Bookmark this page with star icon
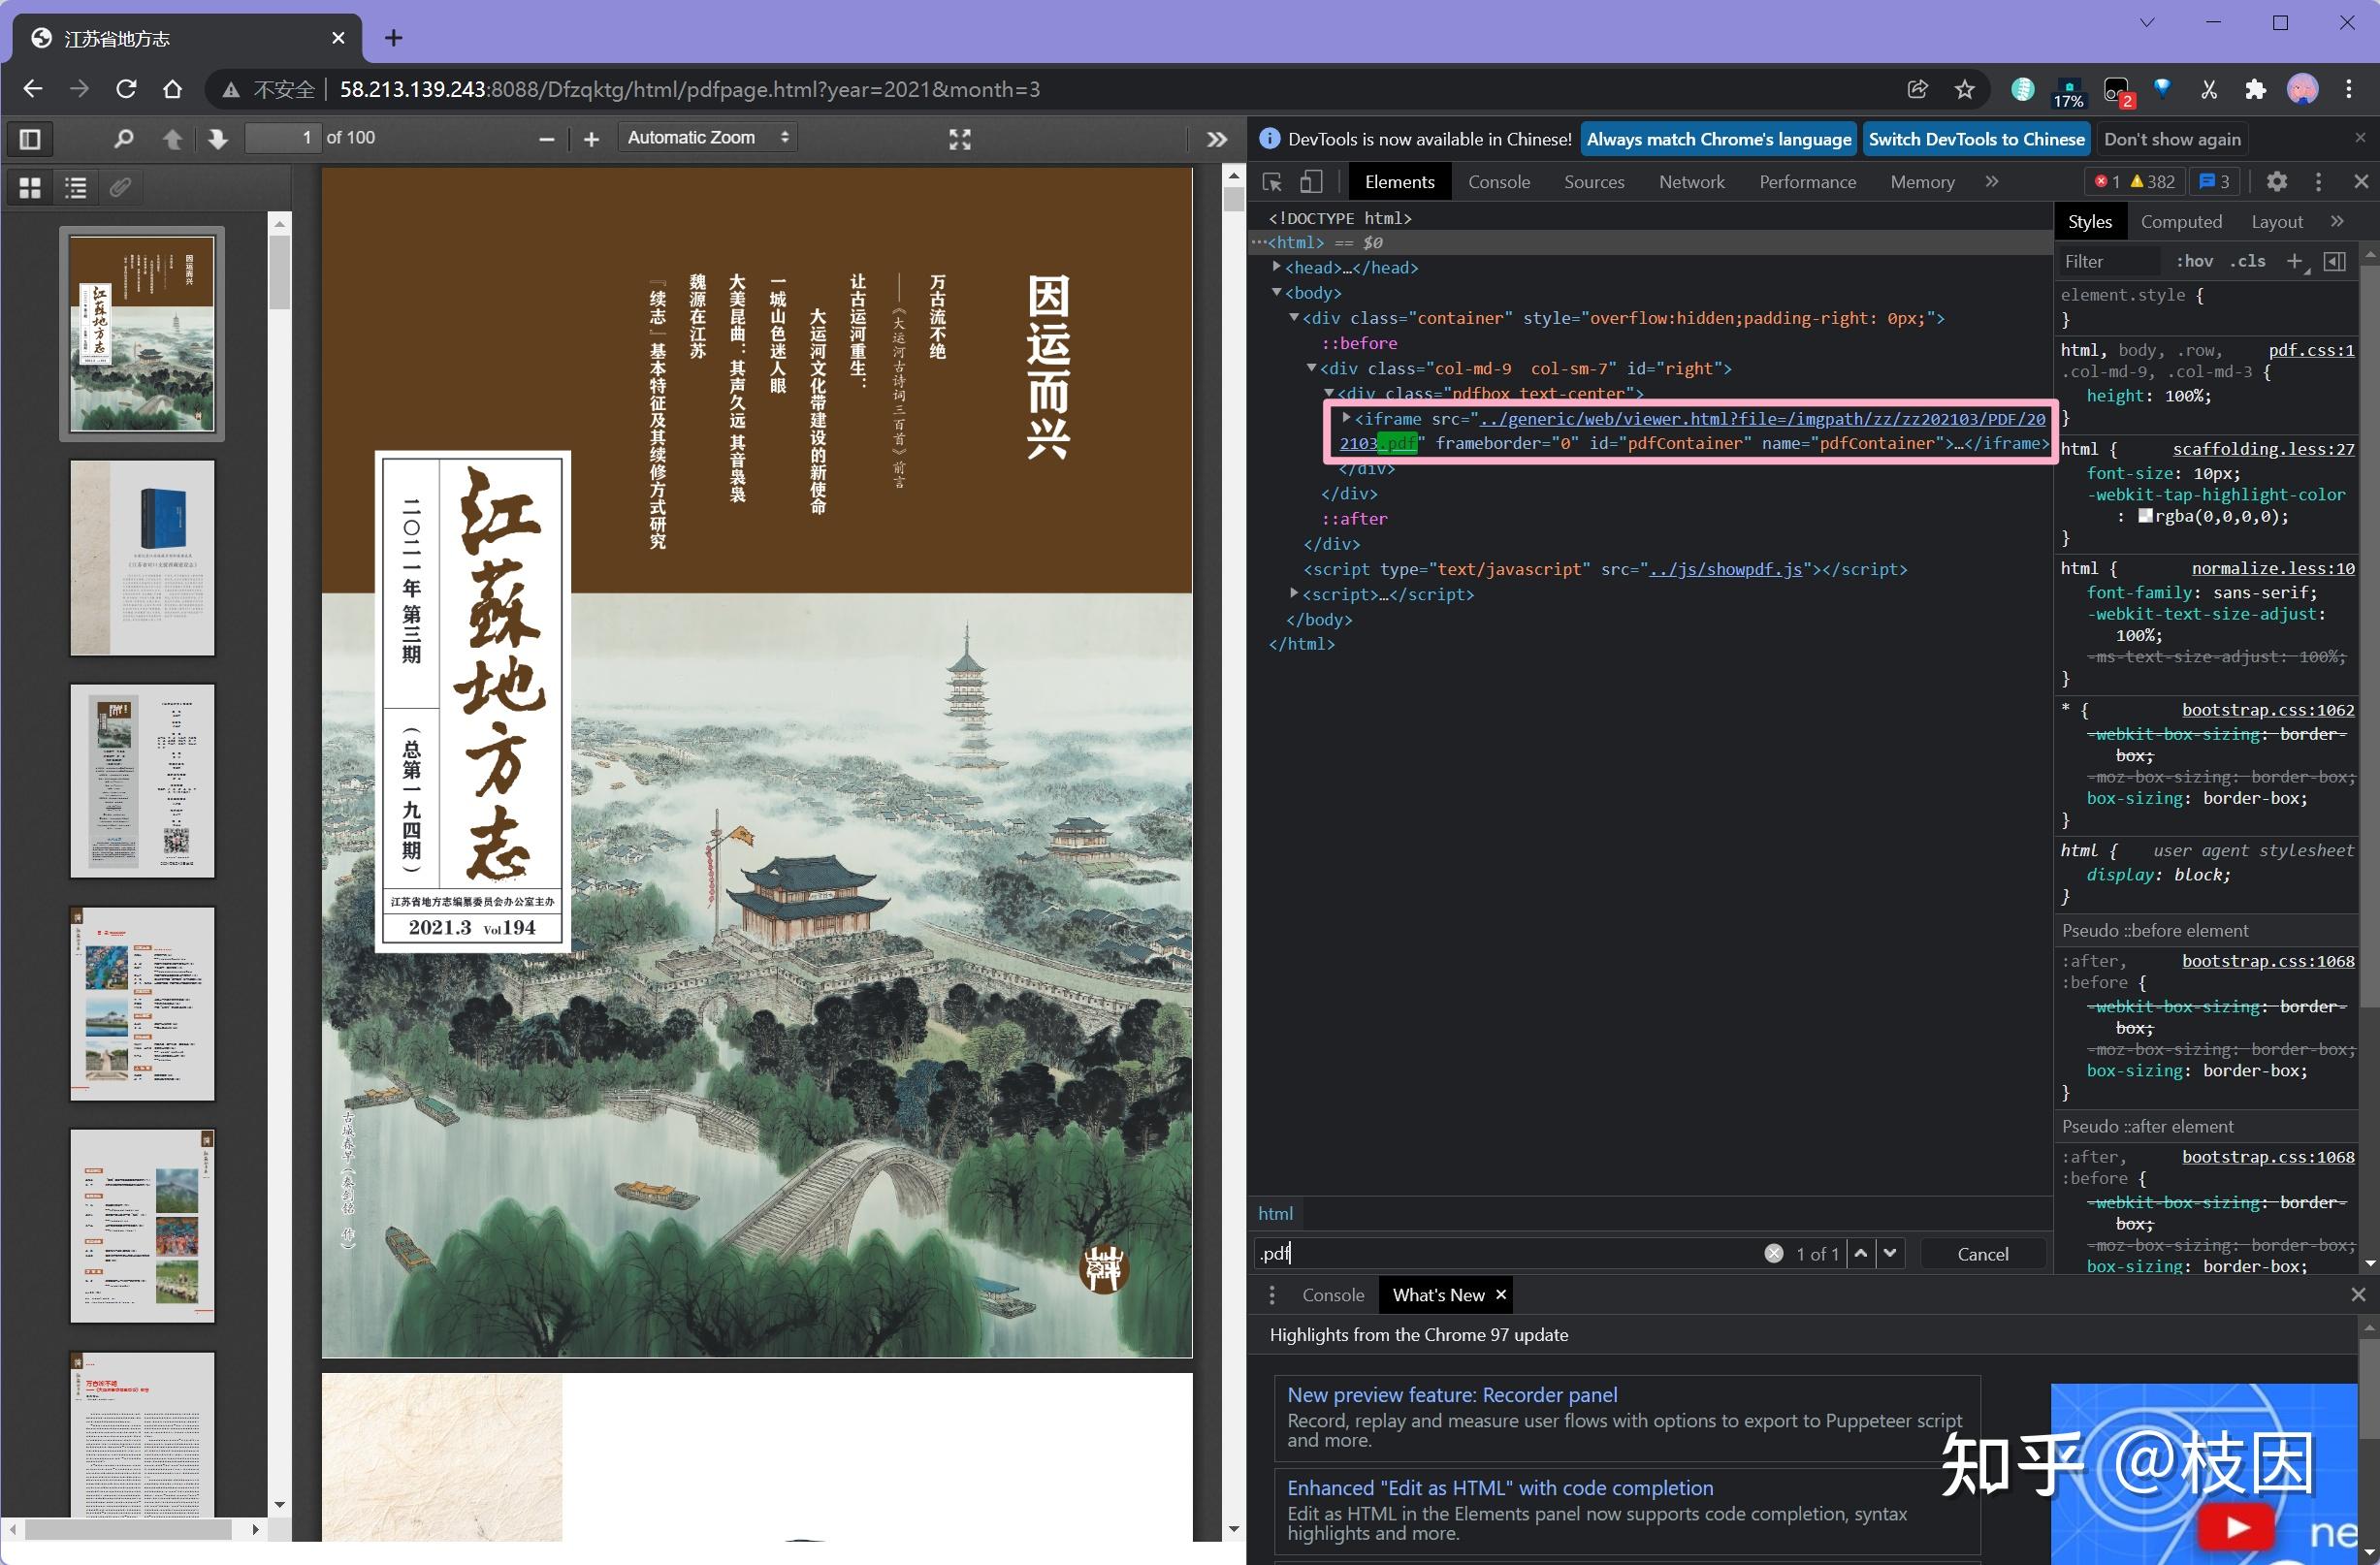Viewport: 2380px width, 1565px height. [x=1965, y=89]
